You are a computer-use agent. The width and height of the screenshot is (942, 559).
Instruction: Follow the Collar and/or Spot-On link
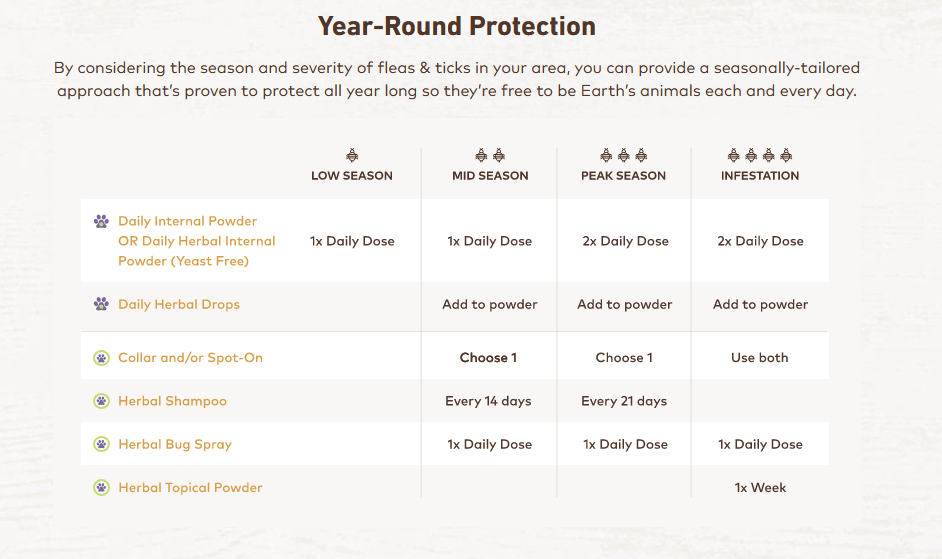190,357
